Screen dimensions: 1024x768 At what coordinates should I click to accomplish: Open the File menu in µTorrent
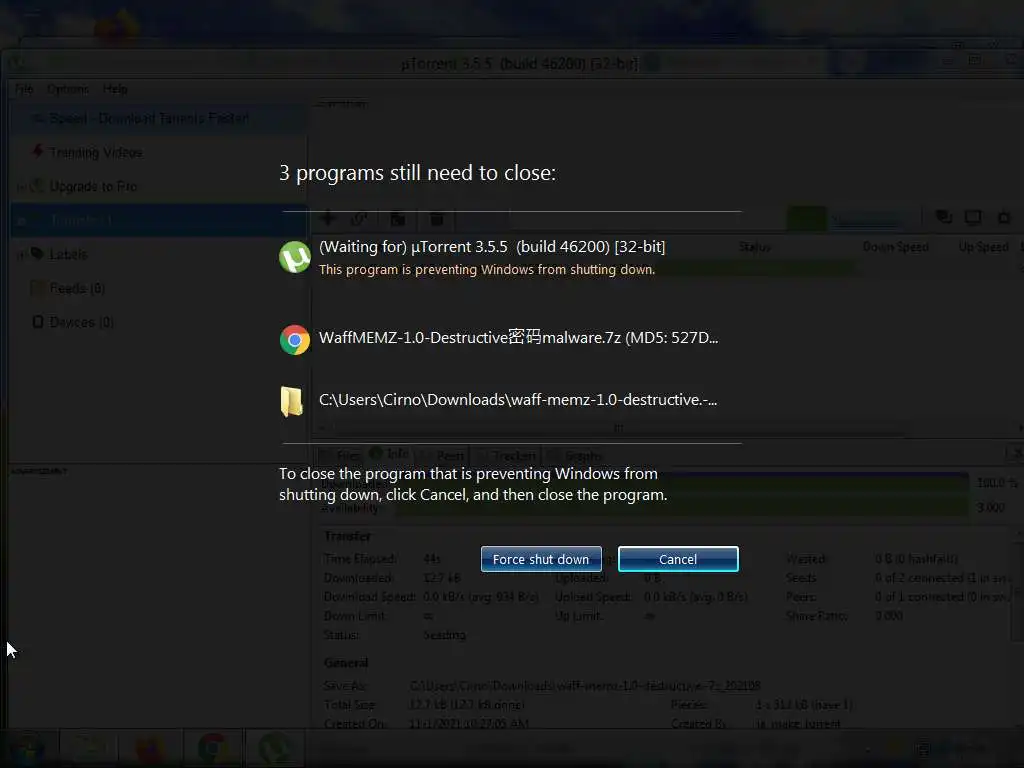point(24,89)
